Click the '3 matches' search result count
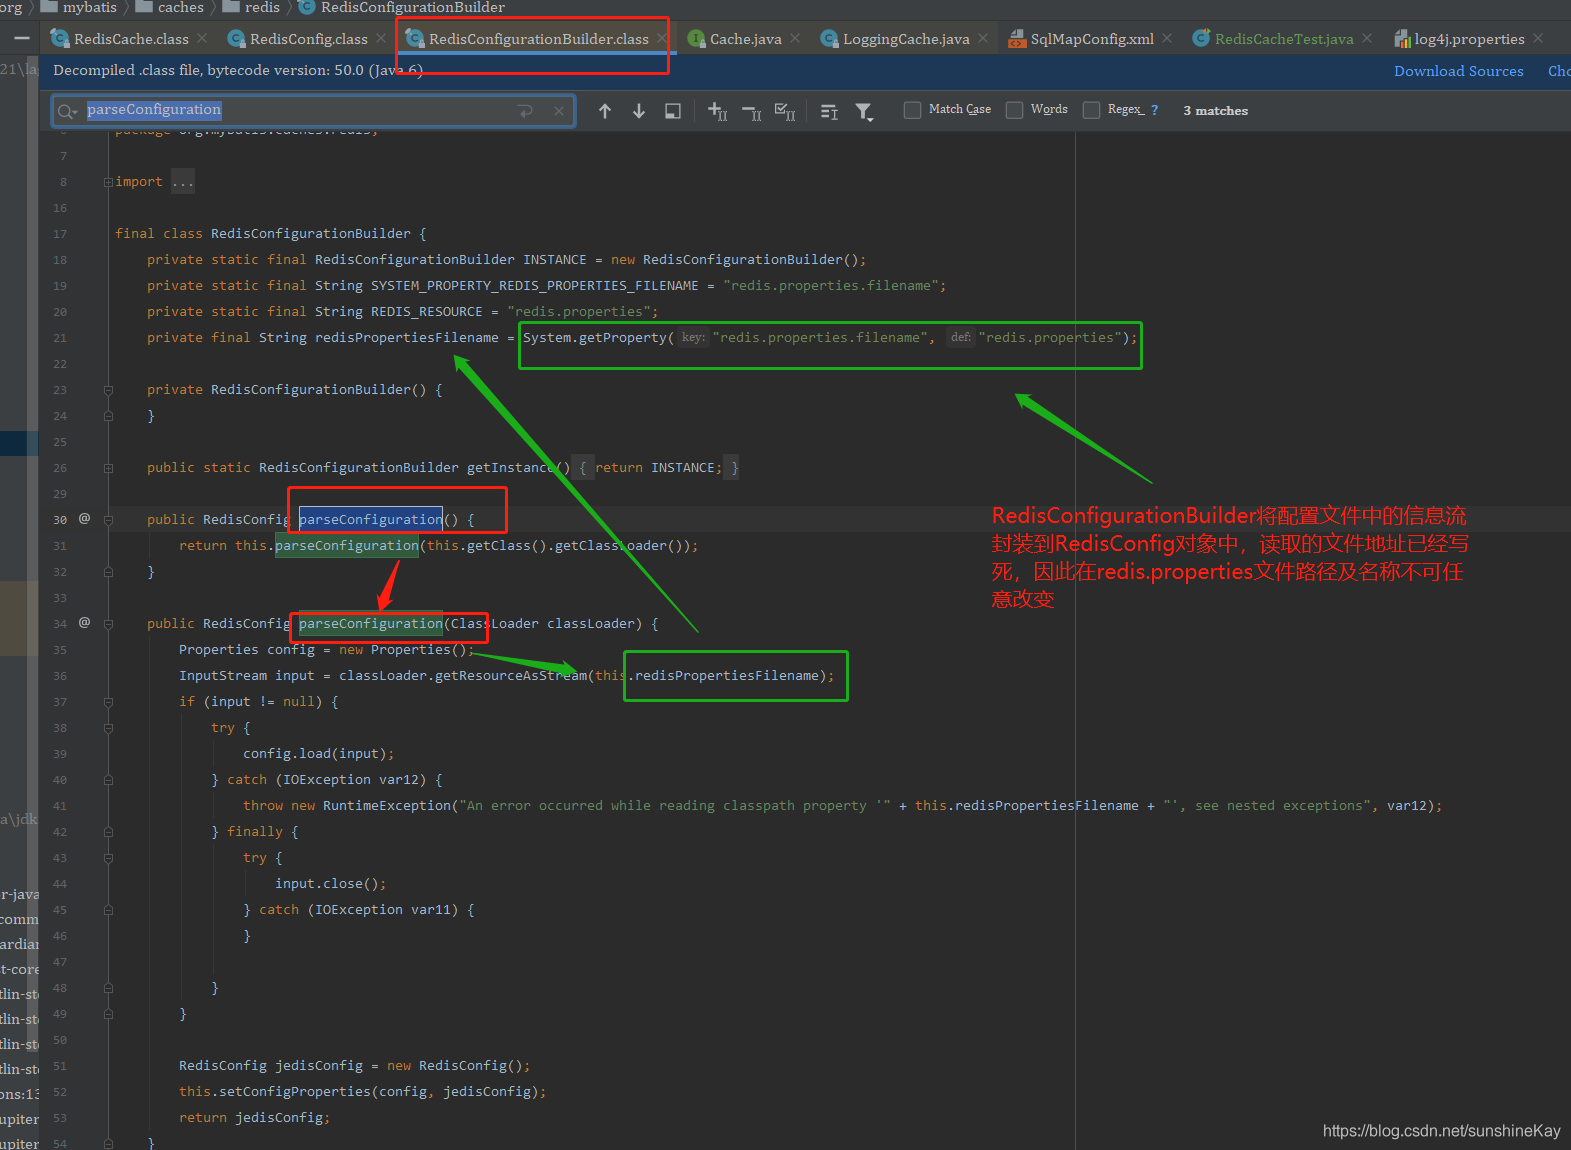1571x1150 pixels. click(1215, 111)
